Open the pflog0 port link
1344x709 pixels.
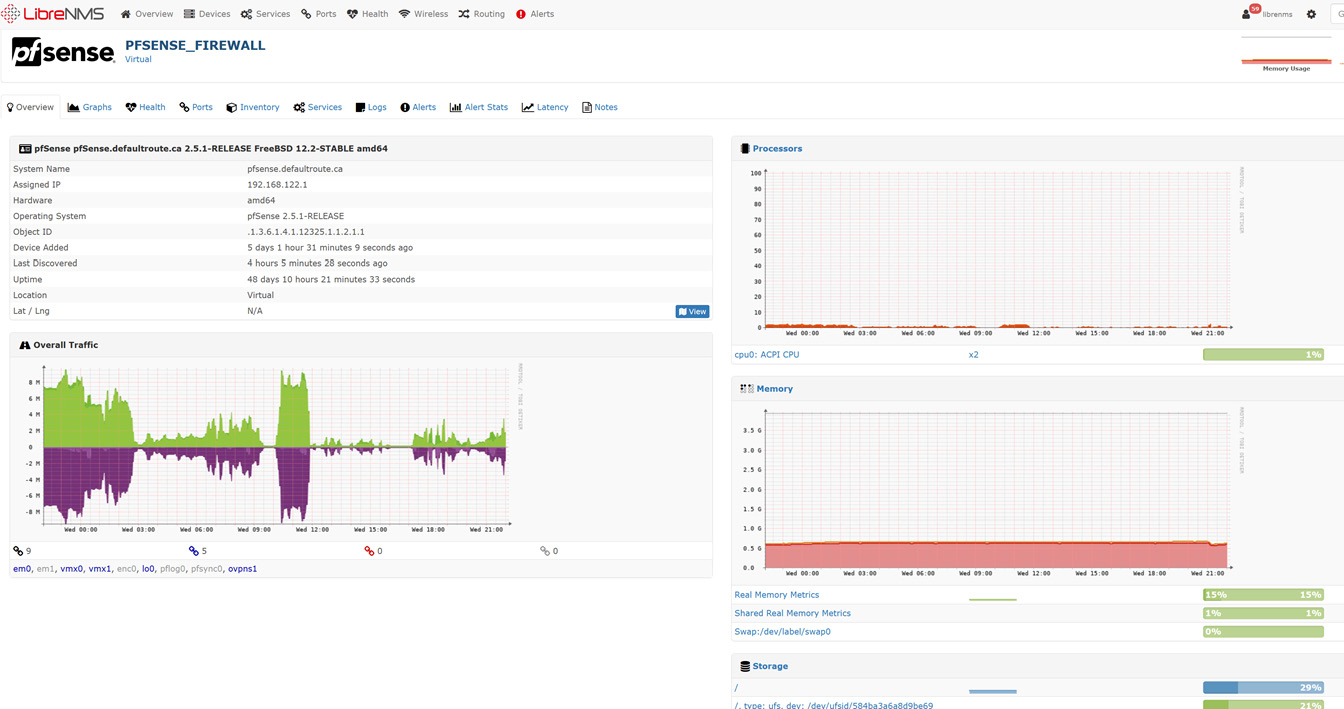click(173, 569)
